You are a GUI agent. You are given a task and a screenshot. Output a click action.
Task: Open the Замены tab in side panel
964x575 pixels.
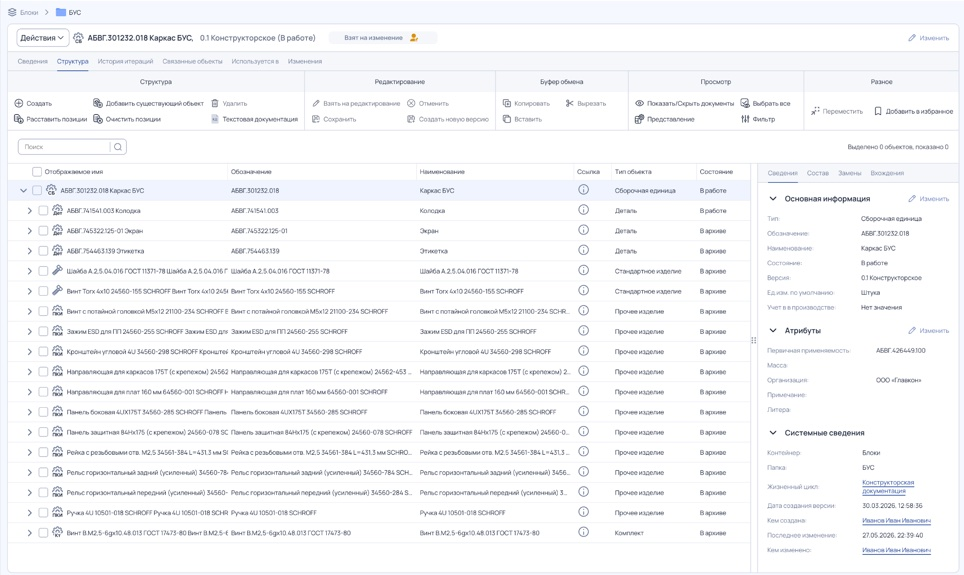pyautogui.click(x=850, y=173)
